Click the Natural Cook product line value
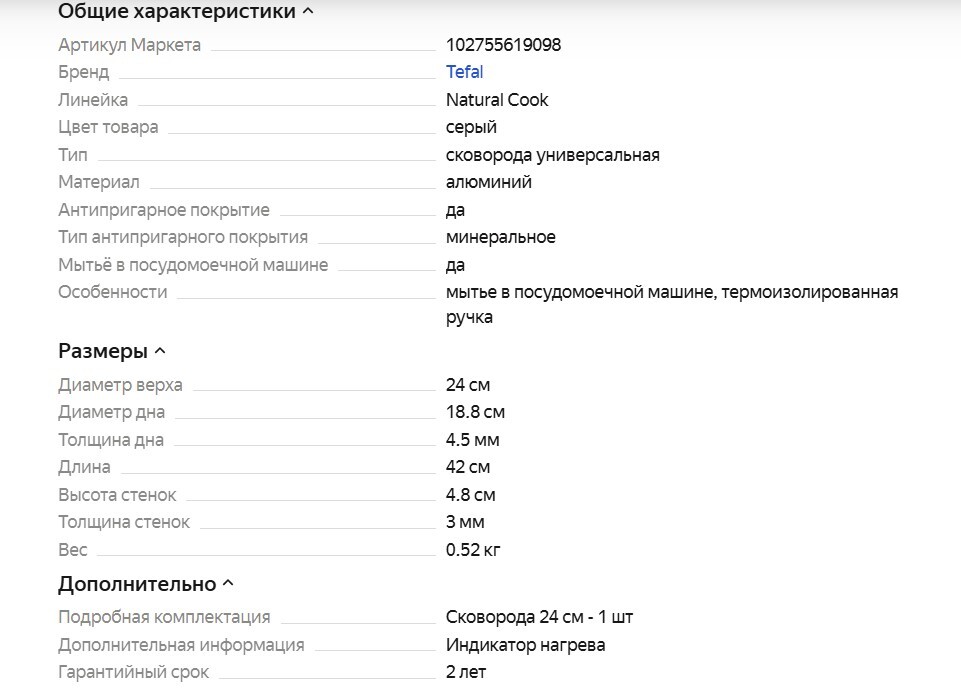The height and width of the screenshot is (690, 961). point(497,100)
